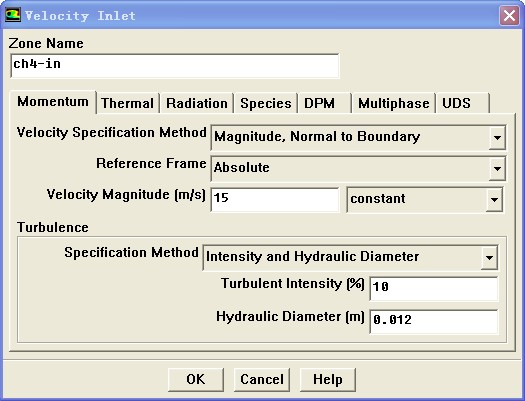Click the Fluent application icon in title bar

click(x=13, y=15)
